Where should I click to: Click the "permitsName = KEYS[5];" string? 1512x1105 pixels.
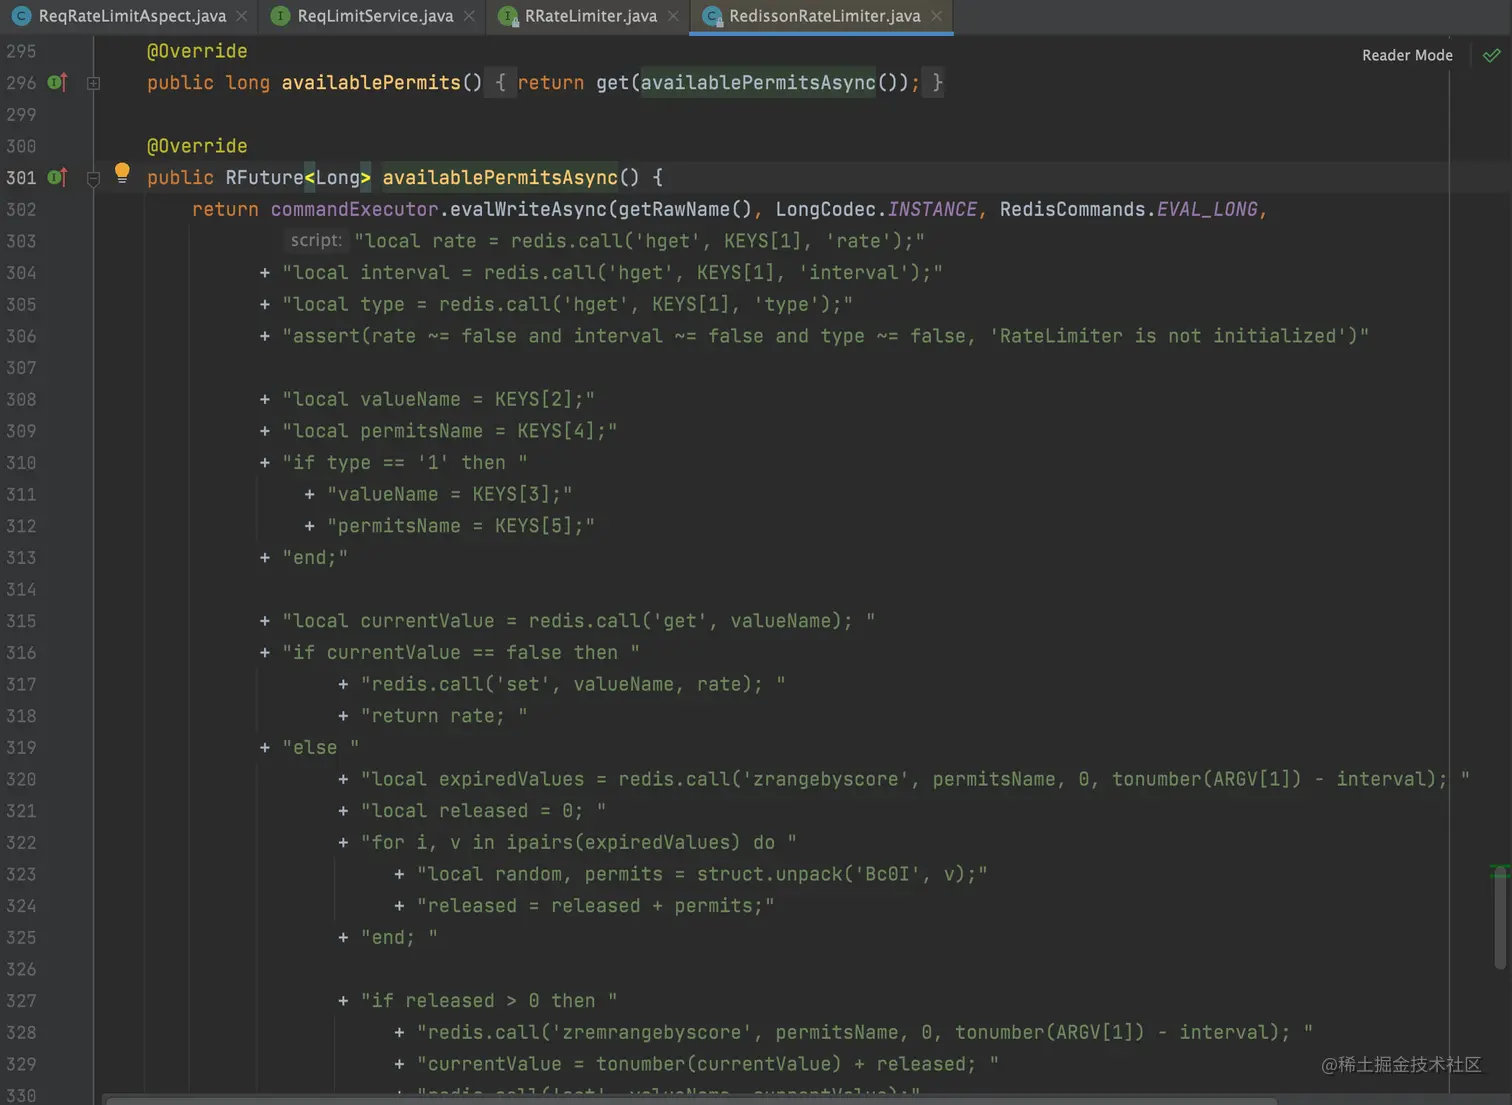(x=461, y=526)
